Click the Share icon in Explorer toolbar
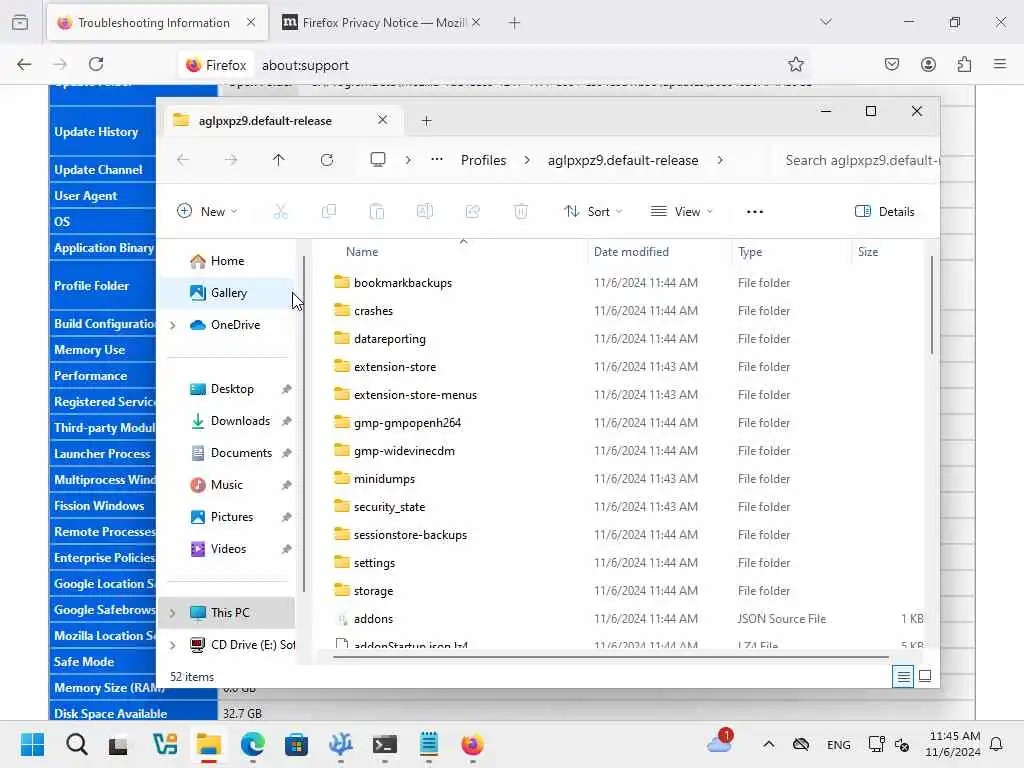The image size is (1024, 768). point(473,212)
